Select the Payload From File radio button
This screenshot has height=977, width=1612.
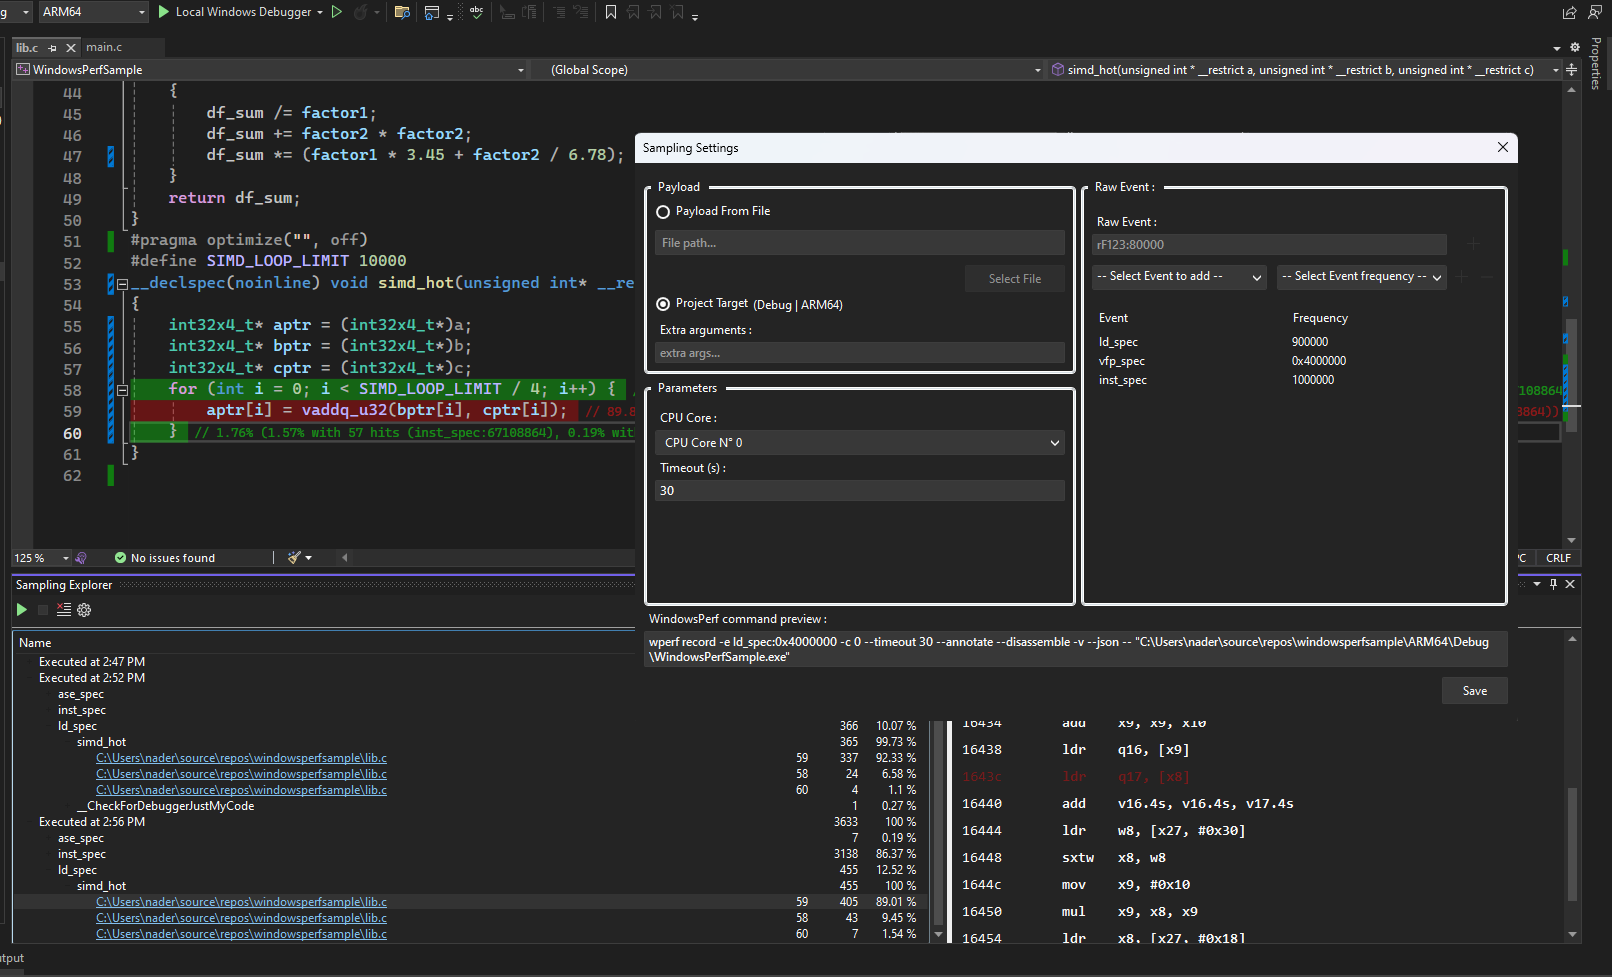(663, 211)
